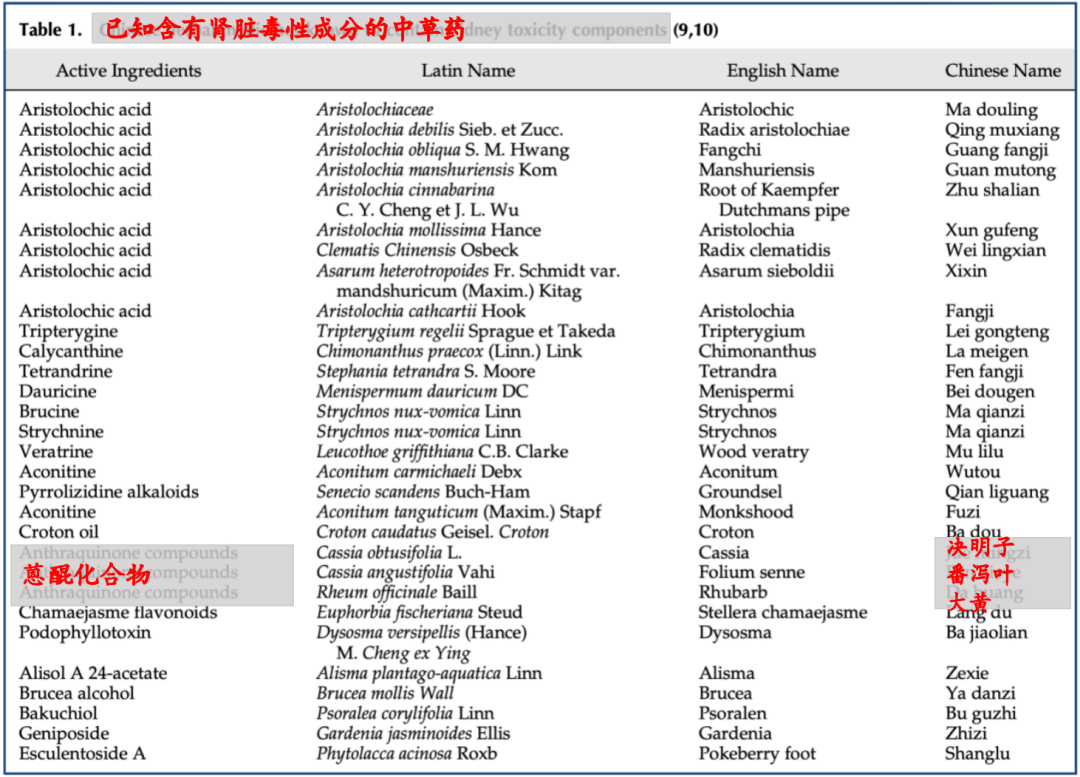Select 'Aristolochia manshuriensis Kom' cell

point(436,169)
